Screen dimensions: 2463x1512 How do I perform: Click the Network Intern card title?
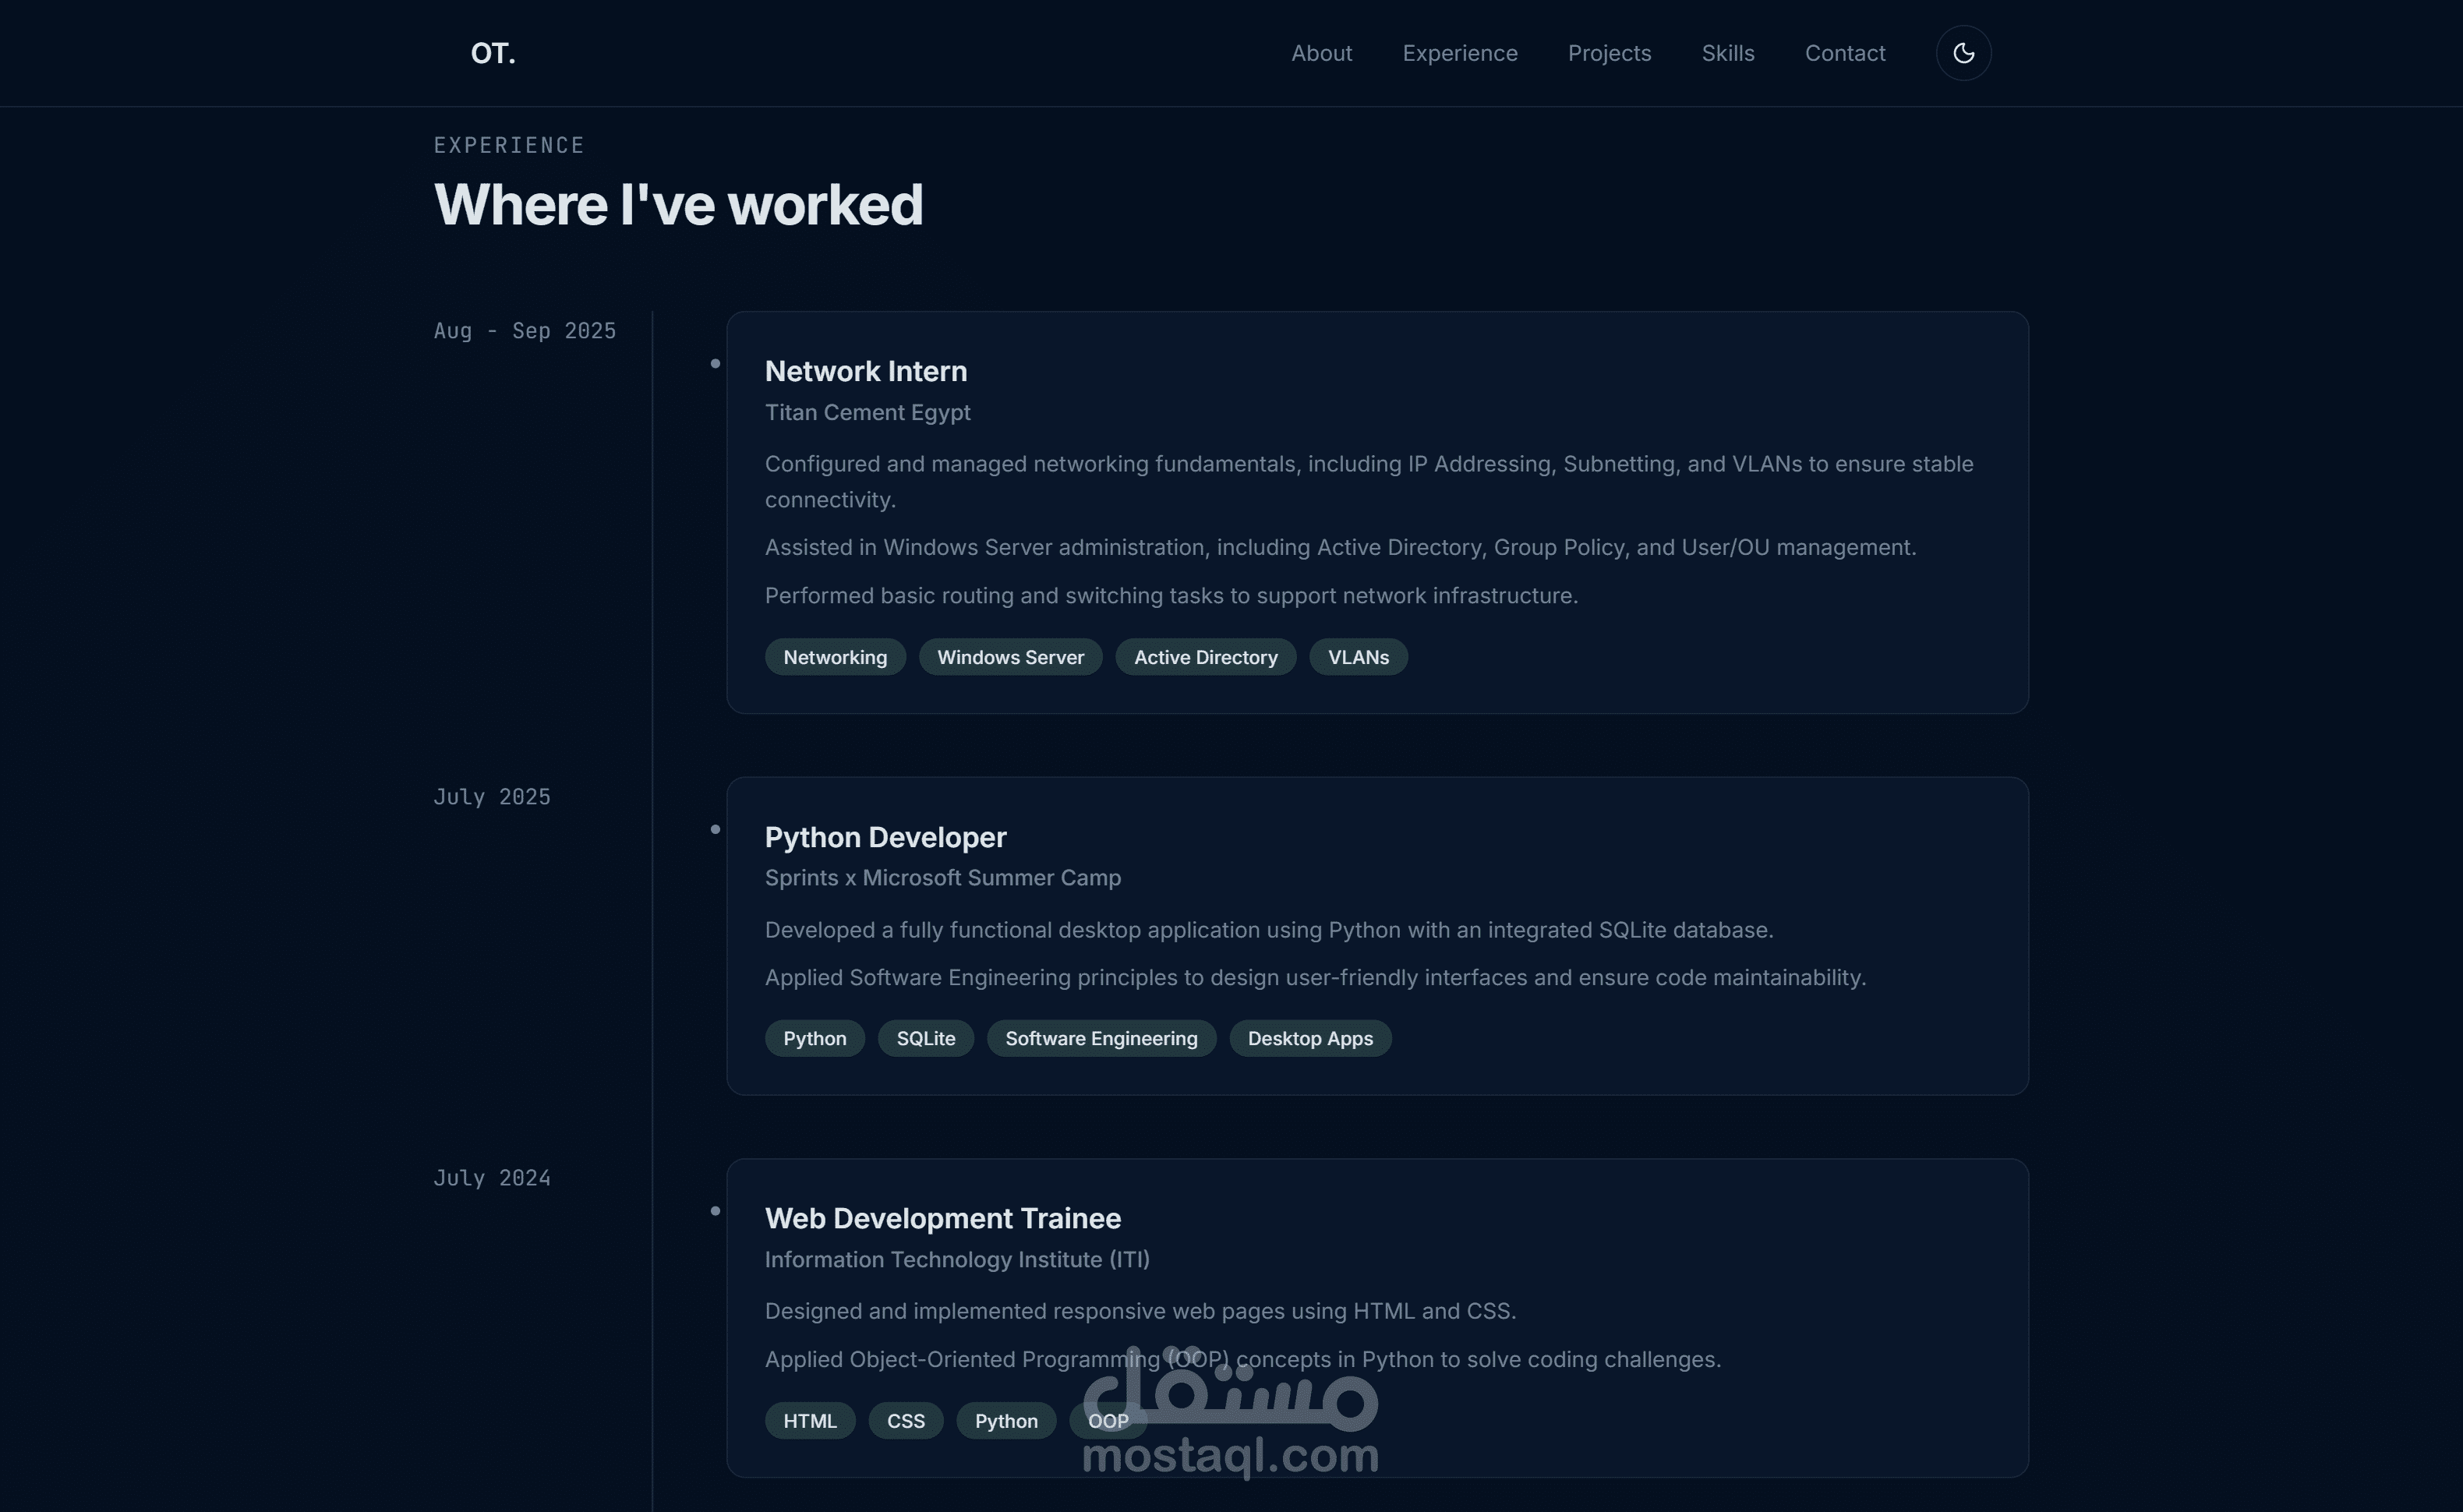865,371
